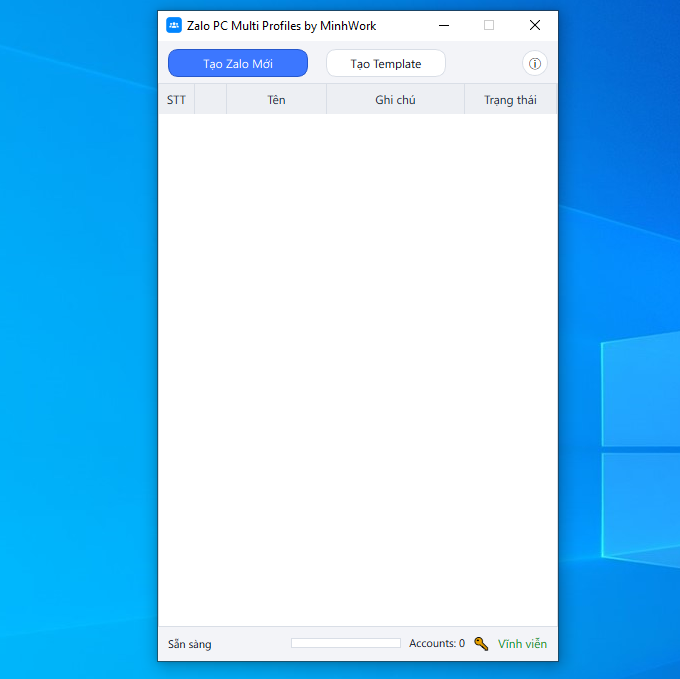Image resolution: width=680 pixels, height=679 pixels.
Task: Click the Sẵn sàng status text
Action: [190, 644]
